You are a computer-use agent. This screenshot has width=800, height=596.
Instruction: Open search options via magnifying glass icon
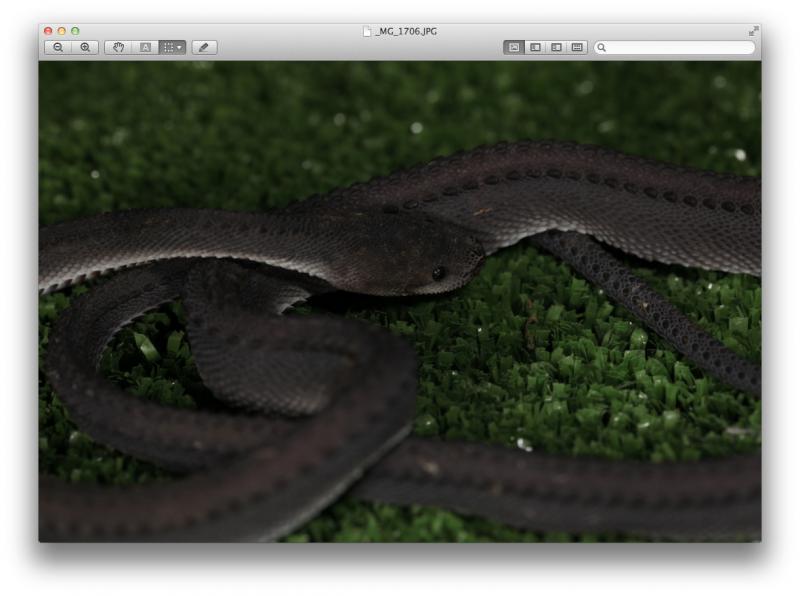coord(602,47)
